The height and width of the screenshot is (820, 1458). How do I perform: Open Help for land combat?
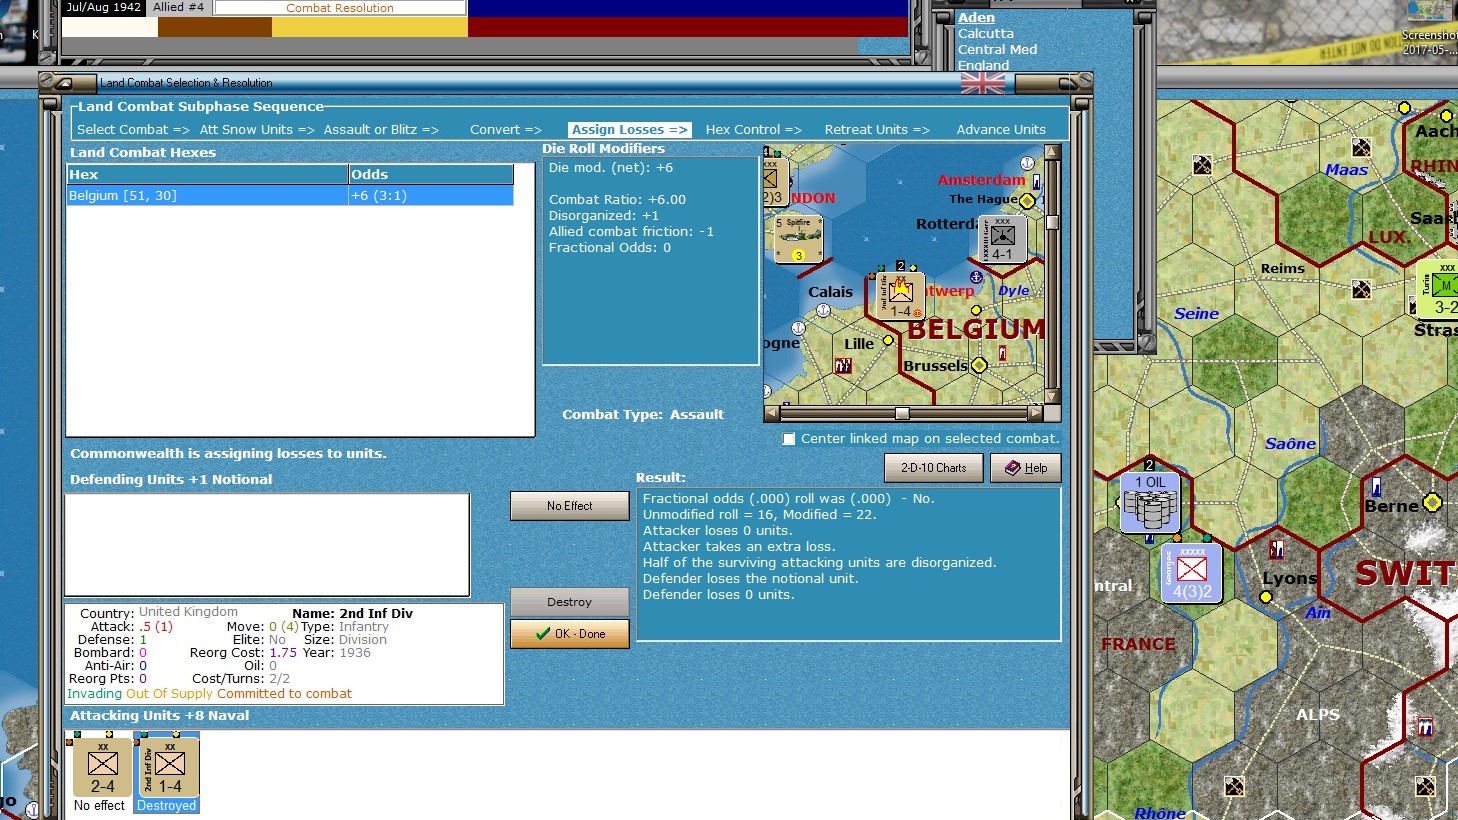click(1026, 468)
